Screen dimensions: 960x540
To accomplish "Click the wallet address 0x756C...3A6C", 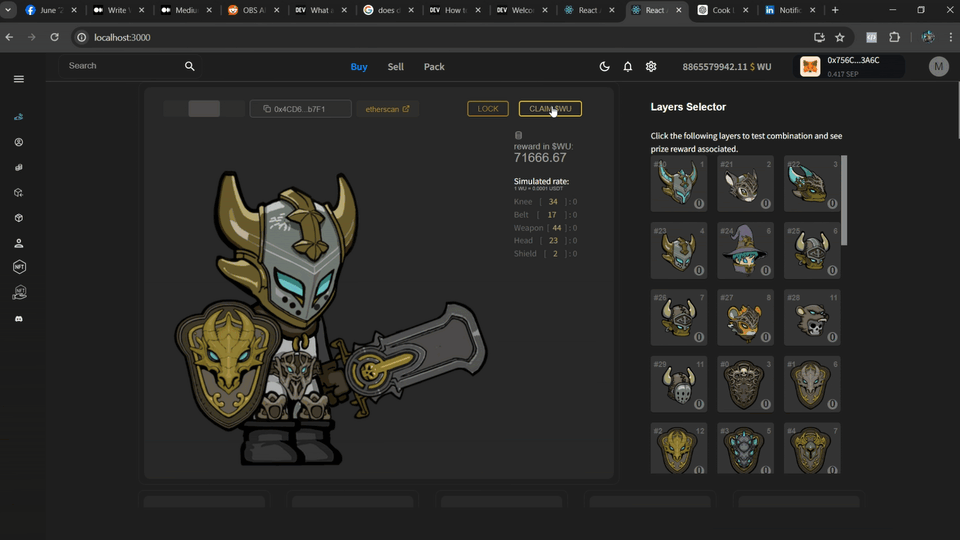I will coord(853,60).
